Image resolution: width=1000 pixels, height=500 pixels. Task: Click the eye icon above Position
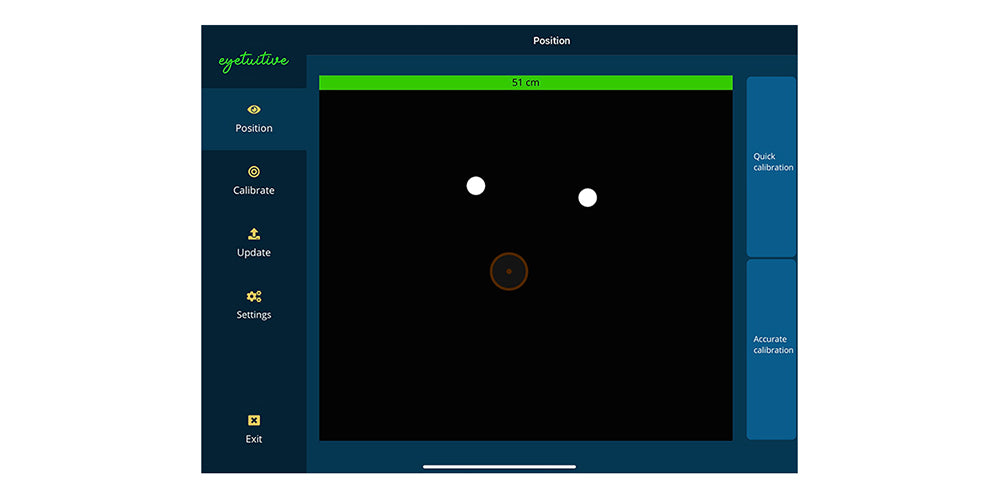[254, 109]
